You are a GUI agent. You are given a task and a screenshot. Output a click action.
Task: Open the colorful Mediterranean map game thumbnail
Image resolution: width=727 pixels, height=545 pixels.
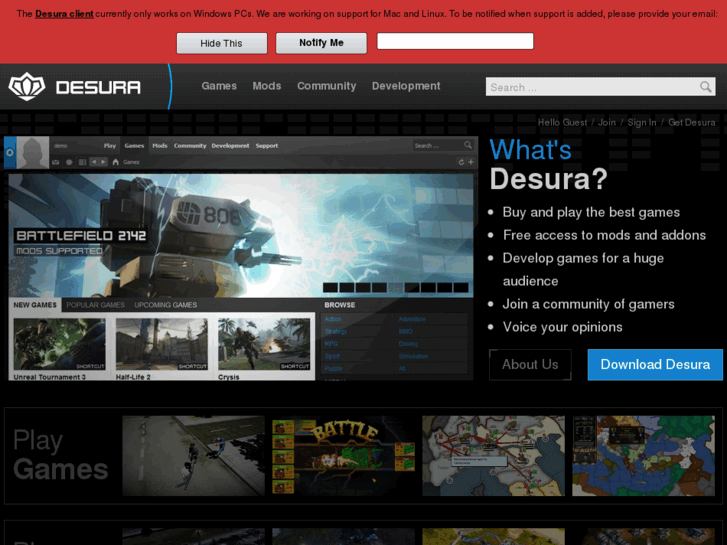(644, 455)
